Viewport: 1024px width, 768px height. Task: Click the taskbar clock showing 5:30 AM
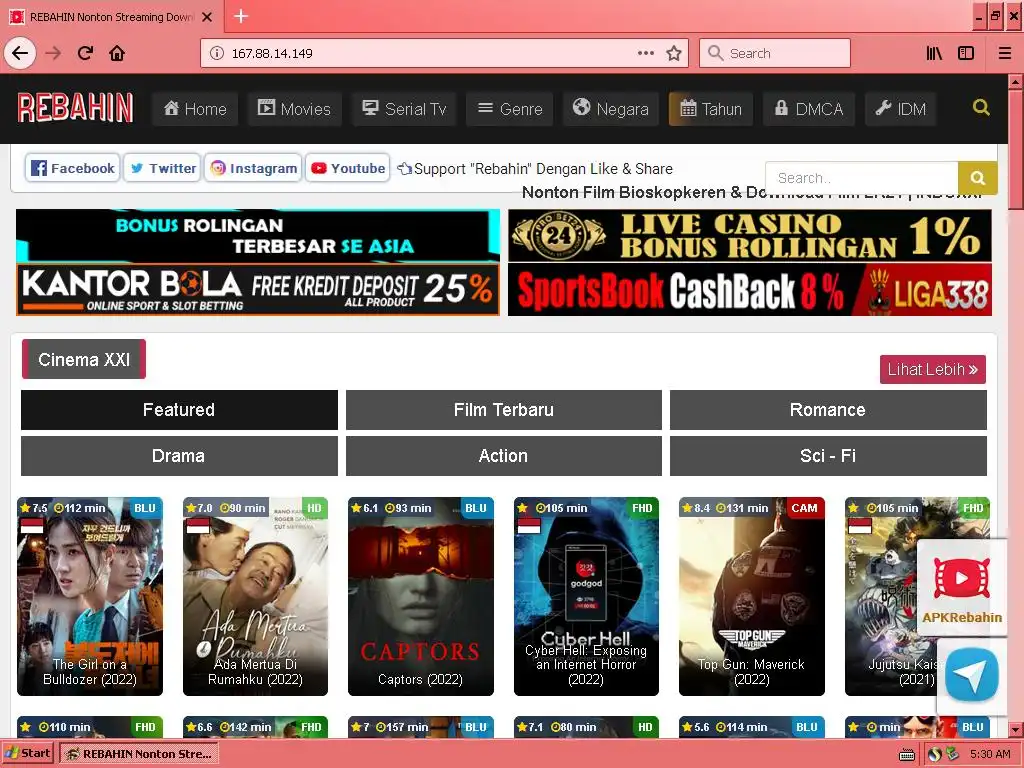990,754
